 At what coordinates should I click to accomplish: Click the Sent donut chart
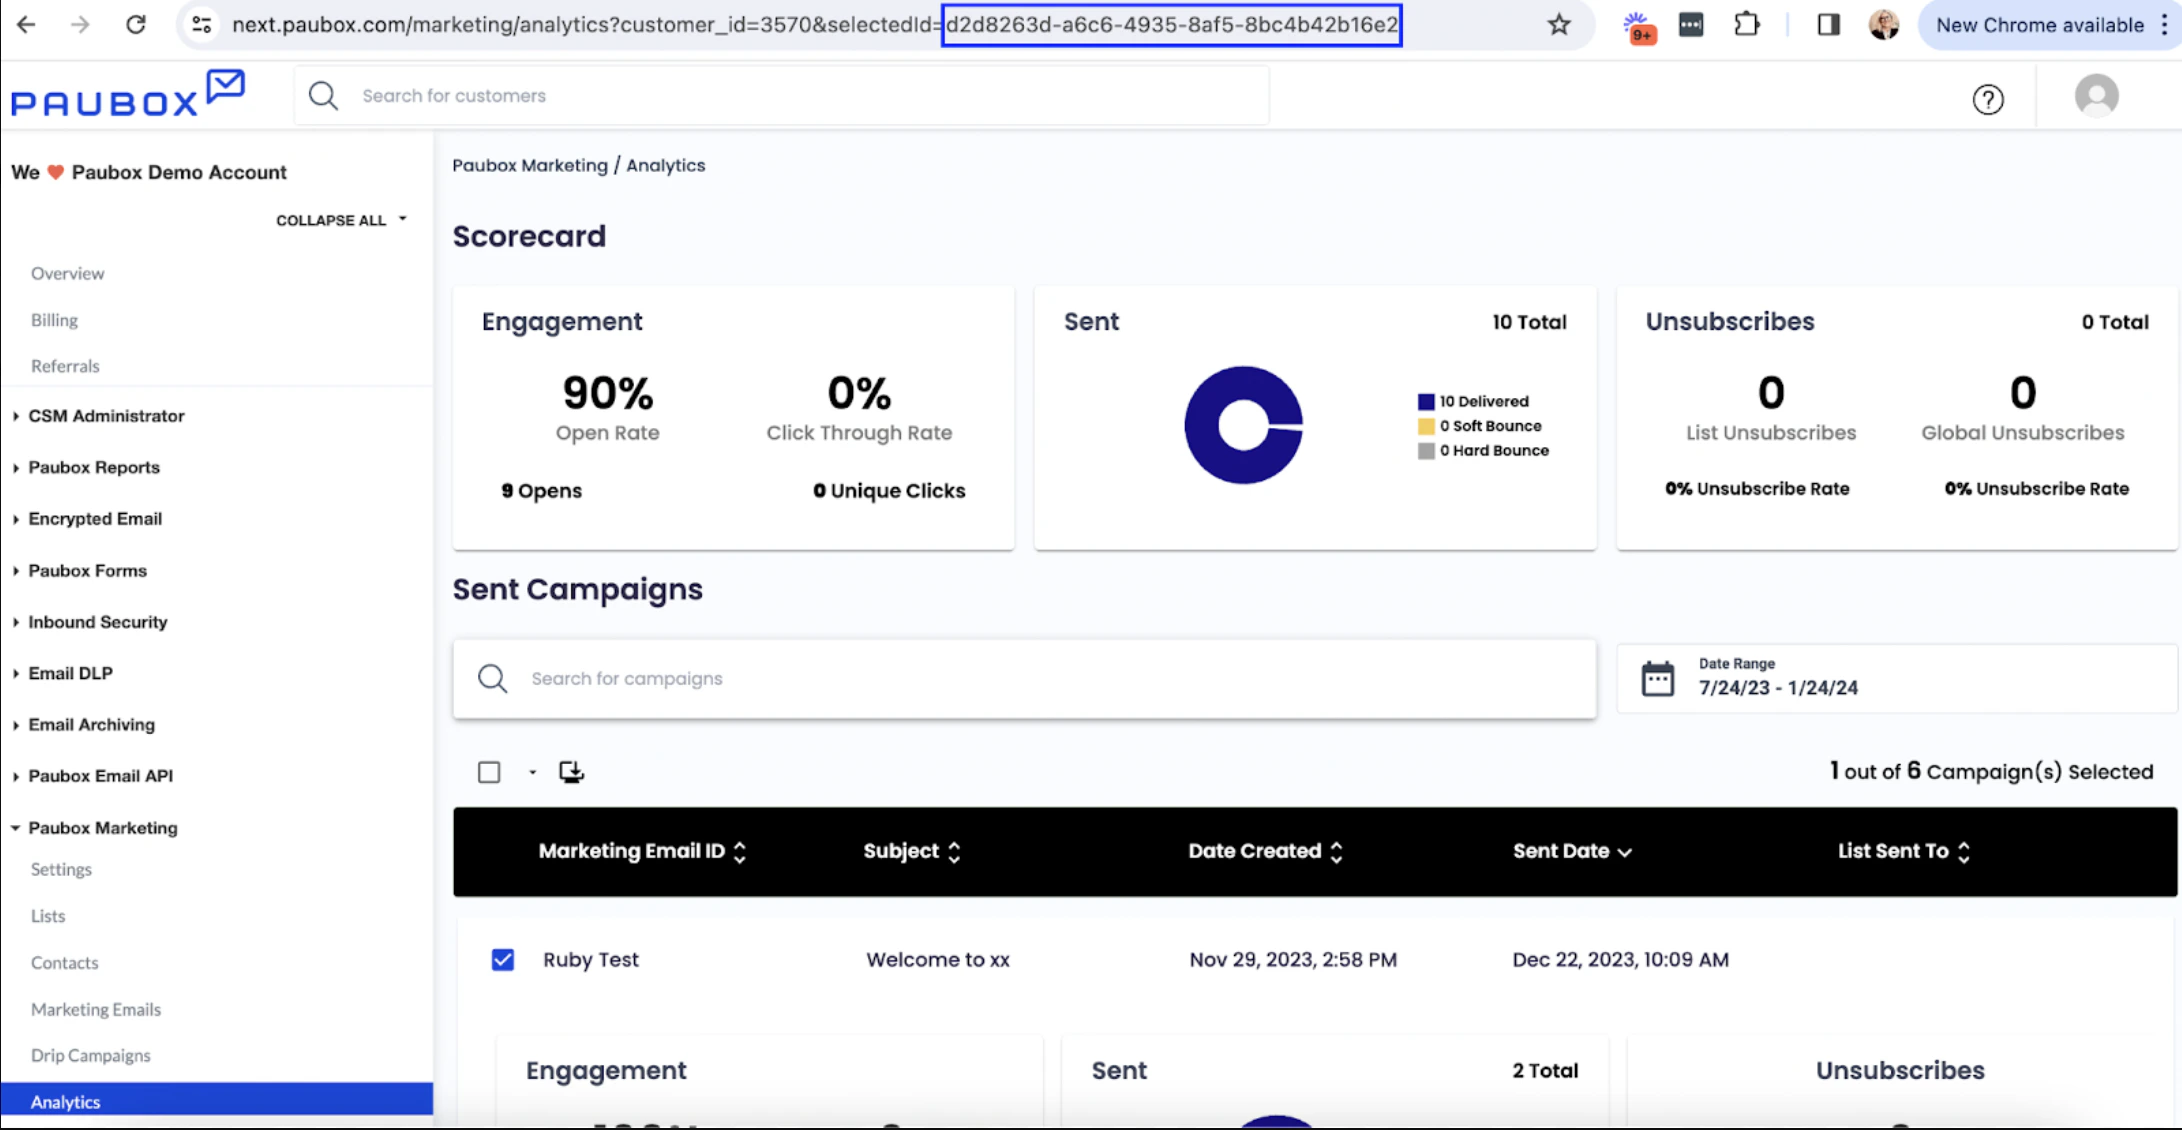pos(1244,425)
